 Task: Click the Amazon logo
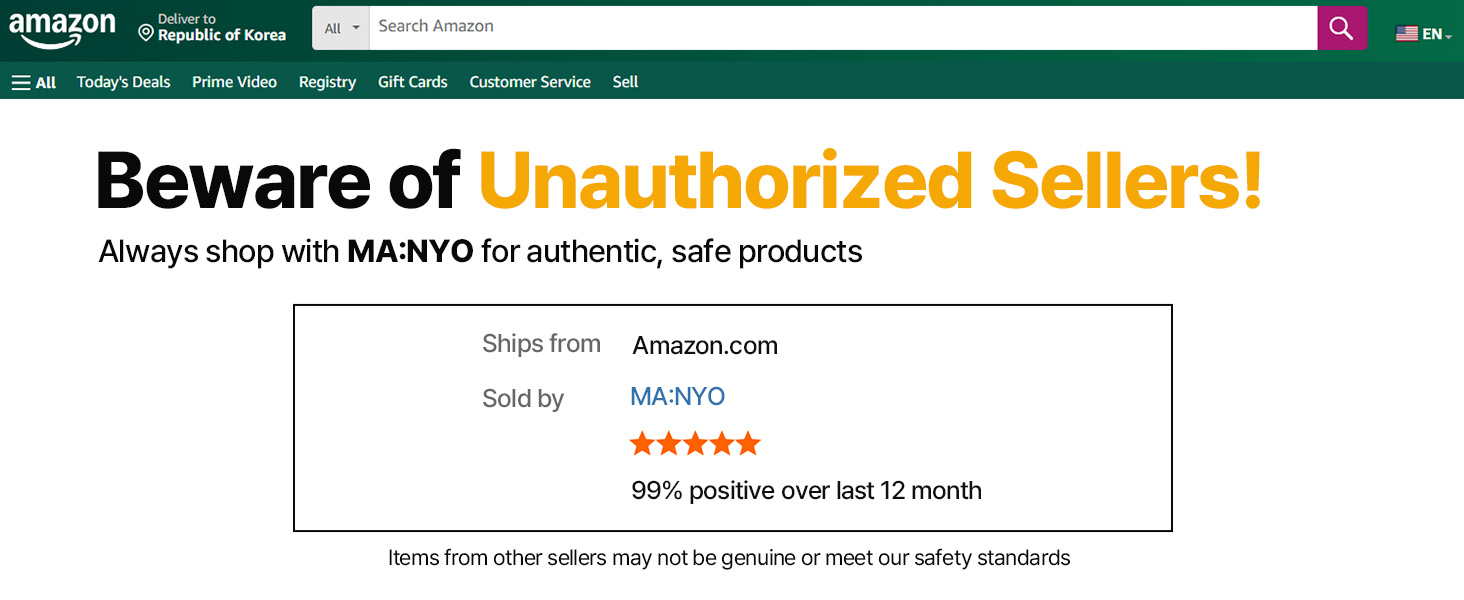coord(62,28)
